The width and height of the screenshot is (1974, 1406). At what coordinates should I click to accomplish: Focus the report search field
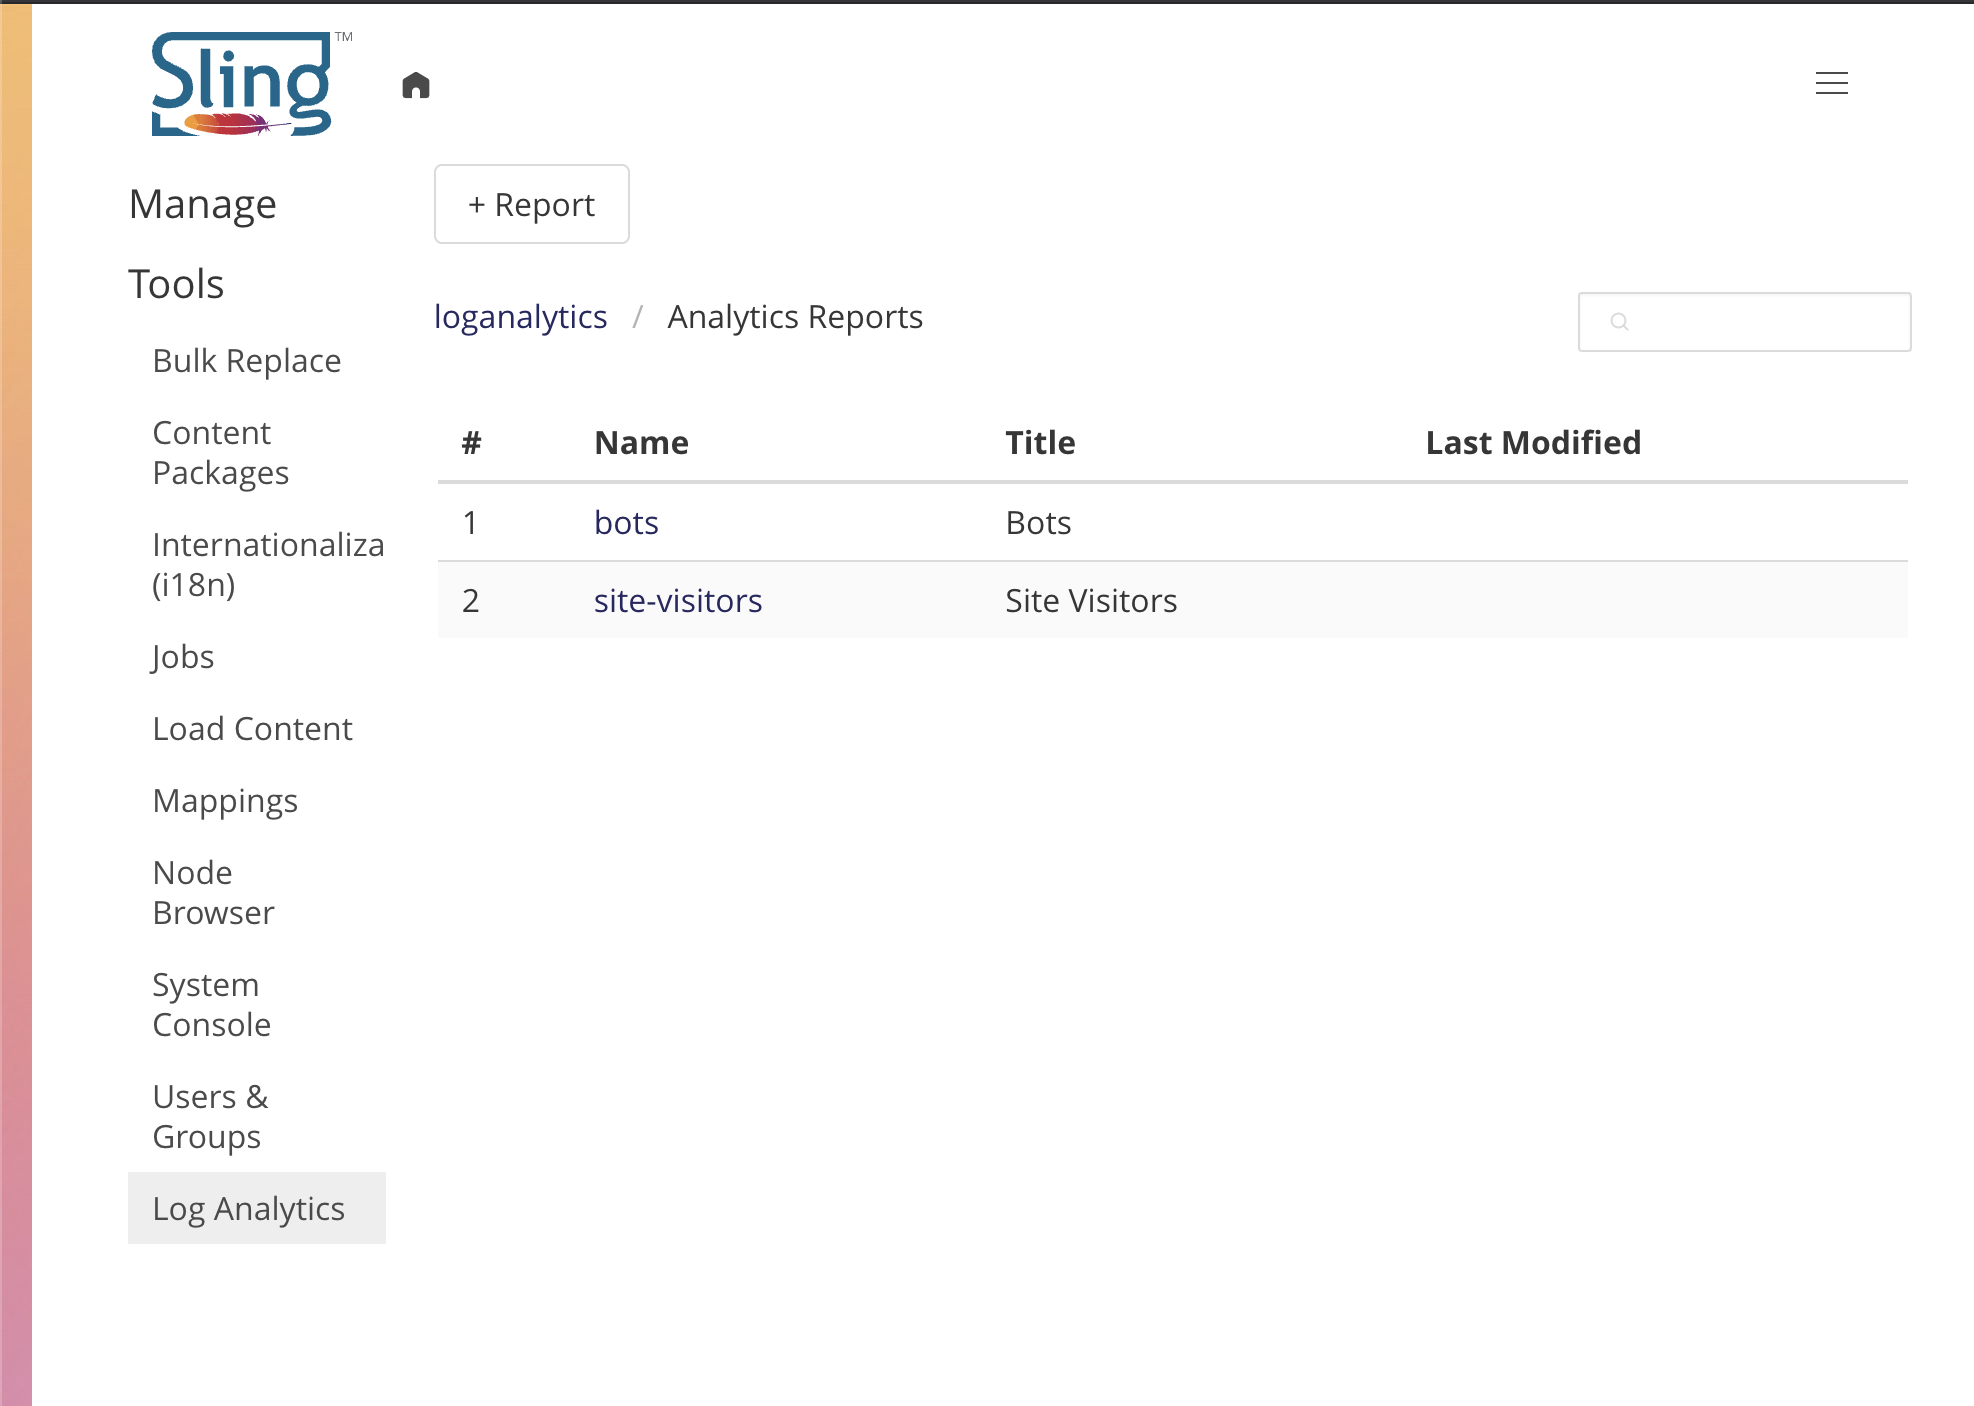tap(1760, 322)
